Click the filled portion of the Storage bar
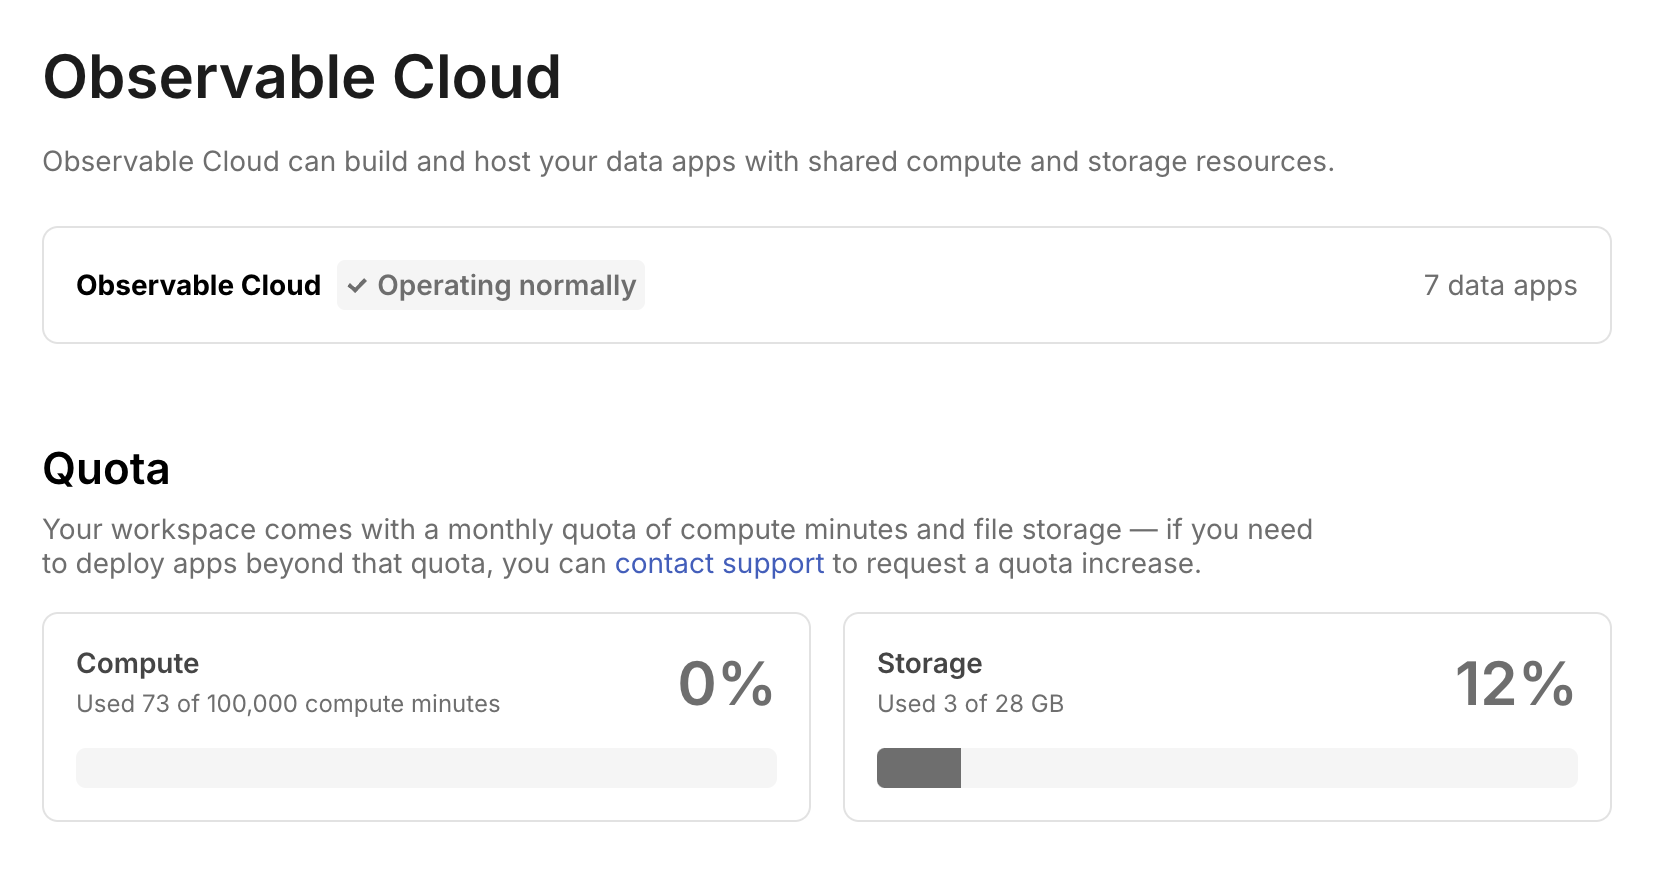This screenshot has height=874, width=1654. (917, 768)
